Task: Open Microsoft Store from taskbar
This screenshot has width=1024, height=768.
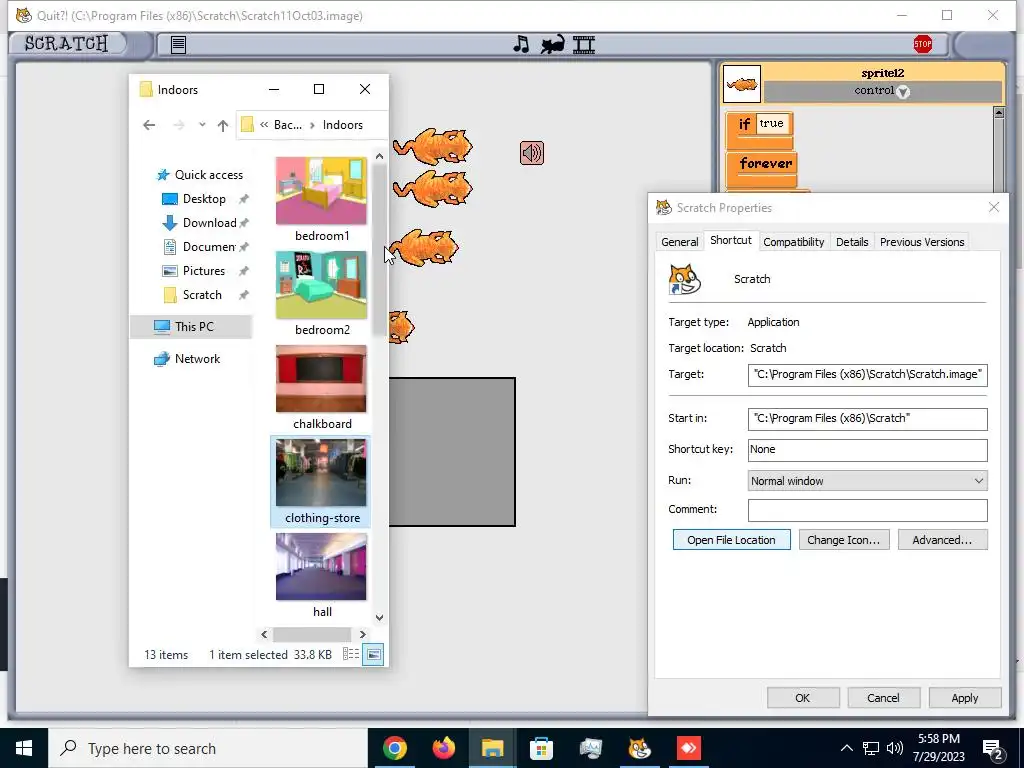Action: tap(541, 748)
